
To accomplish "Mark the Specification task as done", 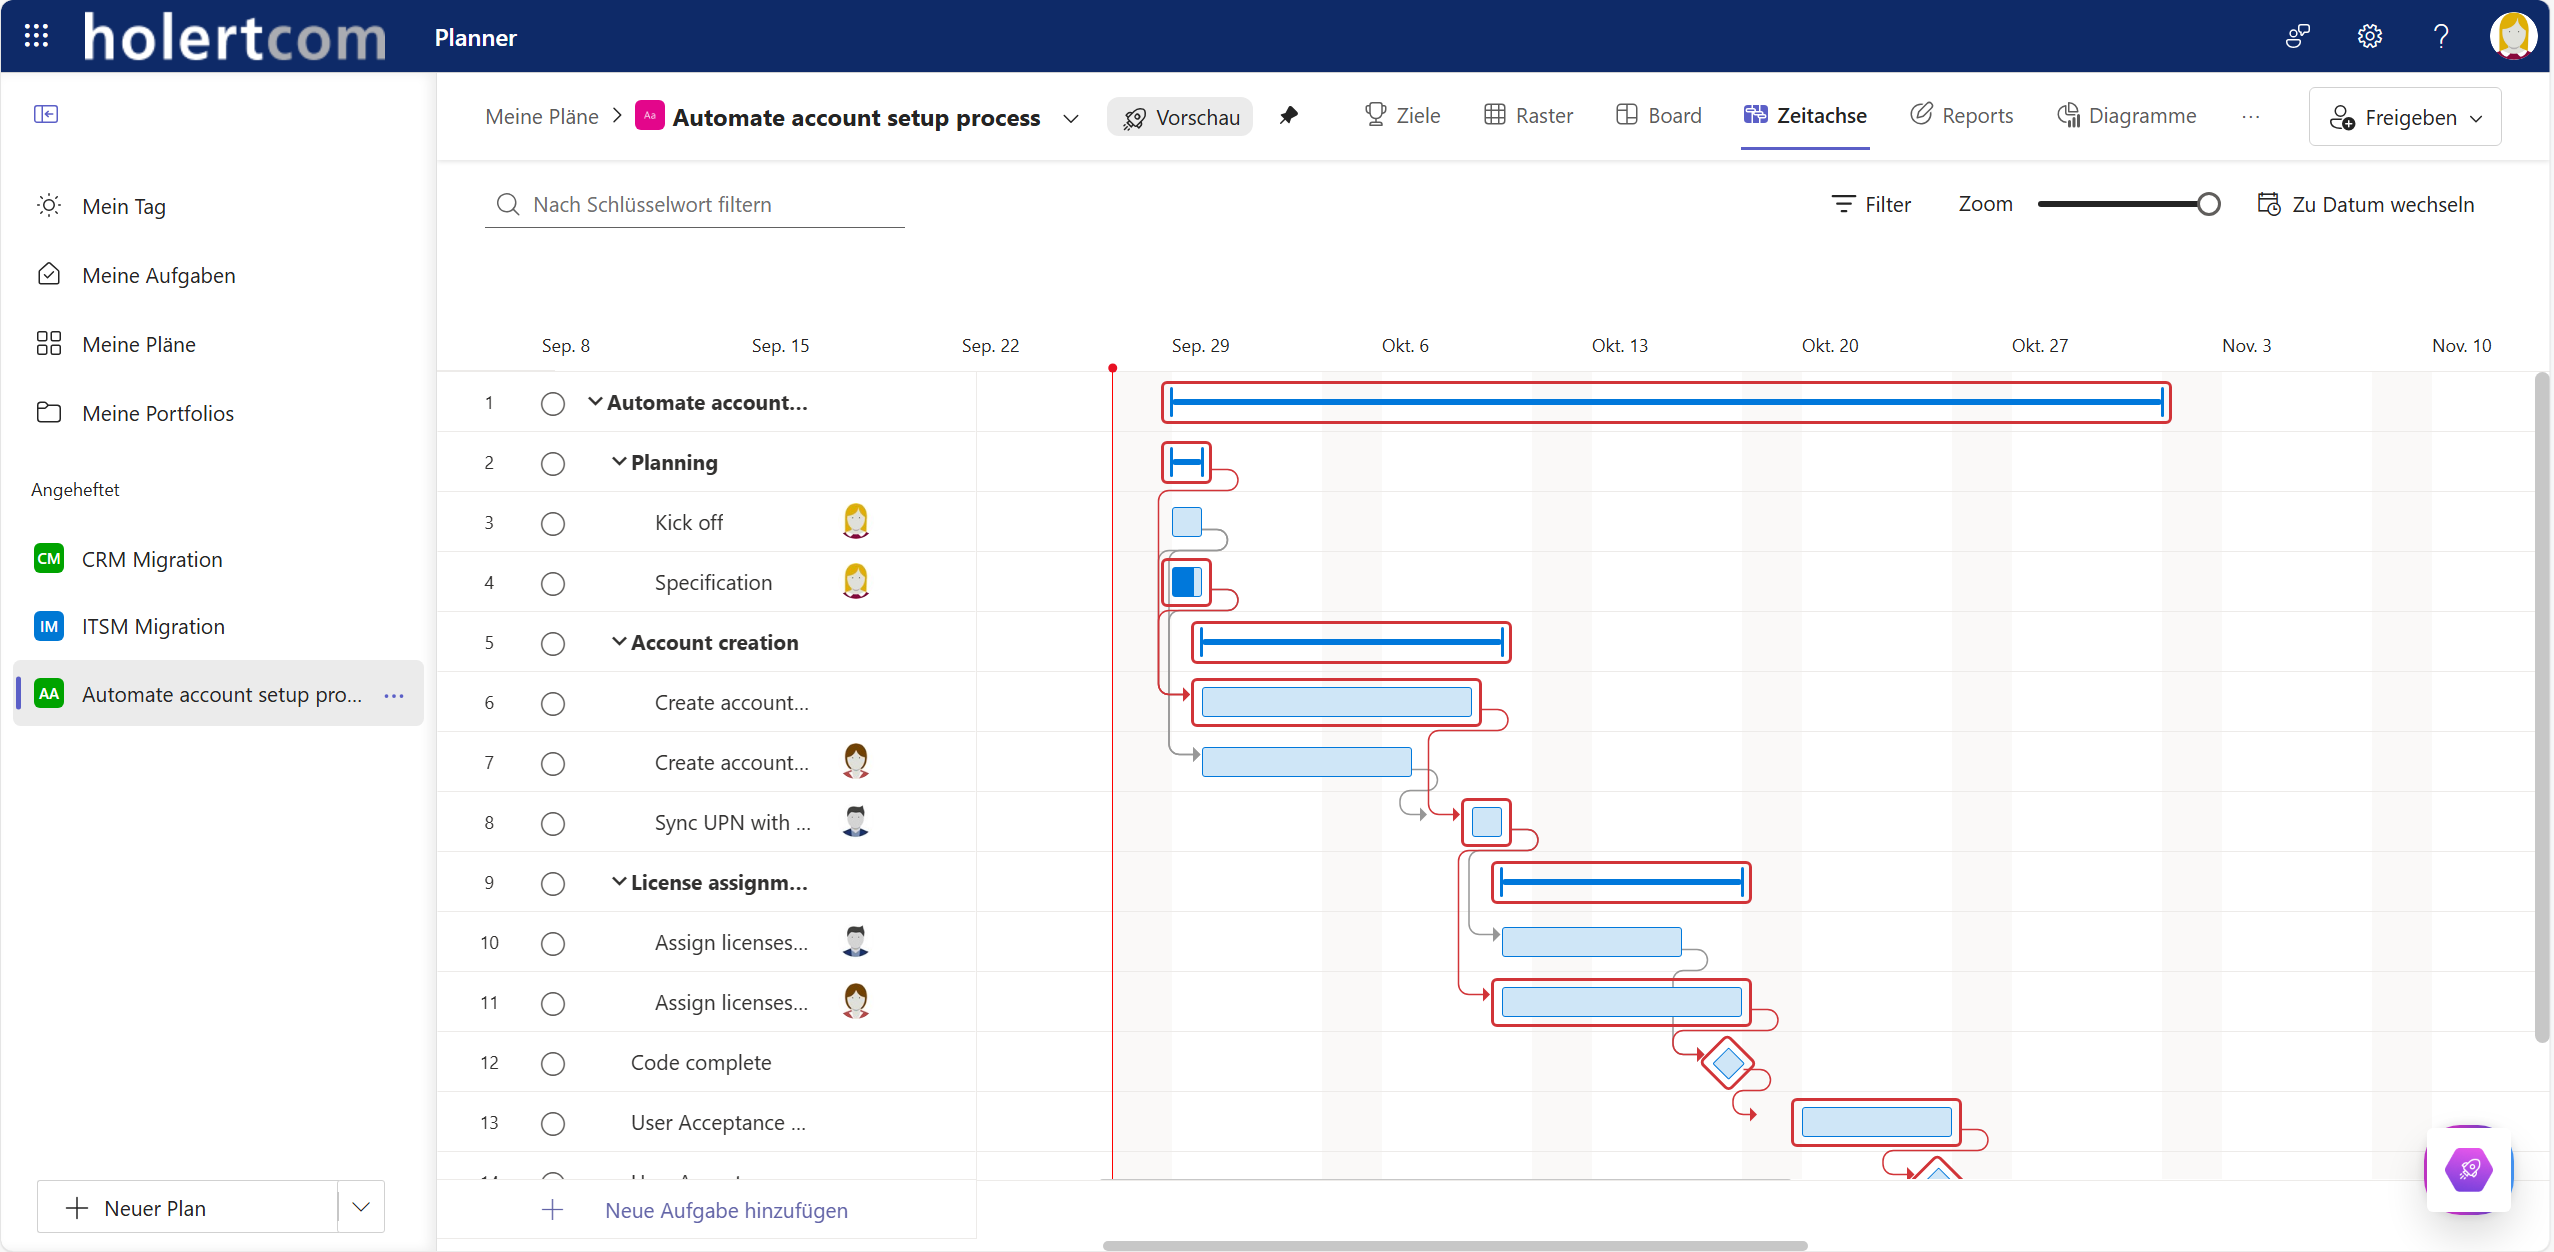I will point(552,583).
